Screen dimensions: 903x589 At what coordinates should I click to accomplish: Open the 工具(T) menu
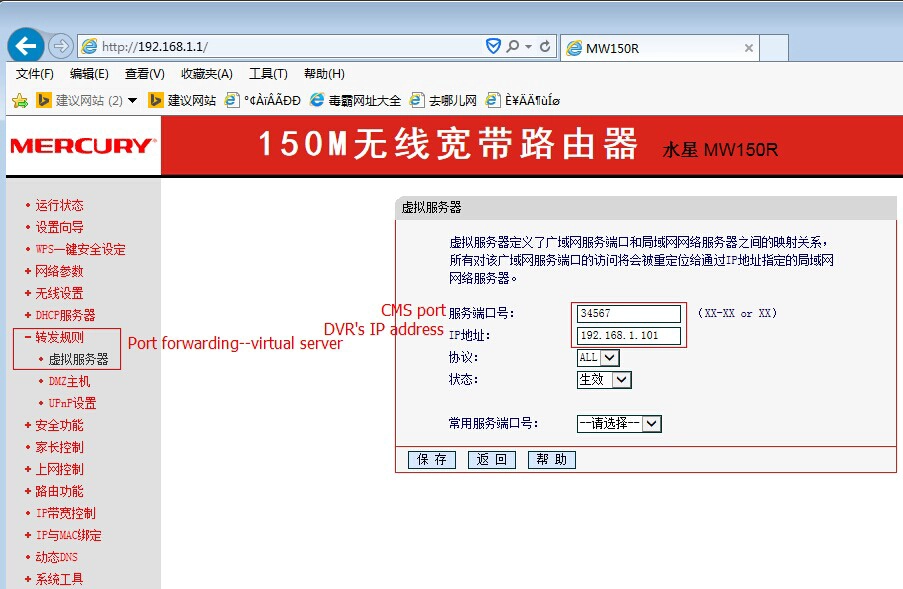(268, 74)
